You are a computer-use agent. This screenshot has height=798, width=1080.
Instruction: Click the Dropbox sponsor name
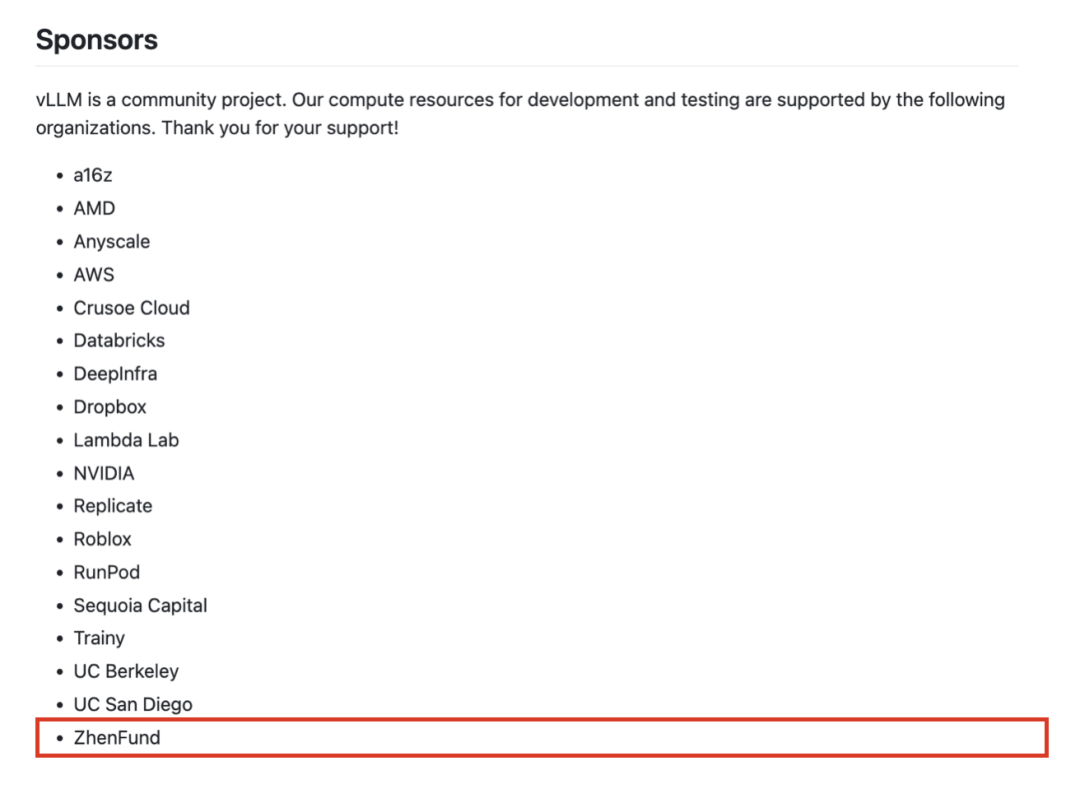110,407
